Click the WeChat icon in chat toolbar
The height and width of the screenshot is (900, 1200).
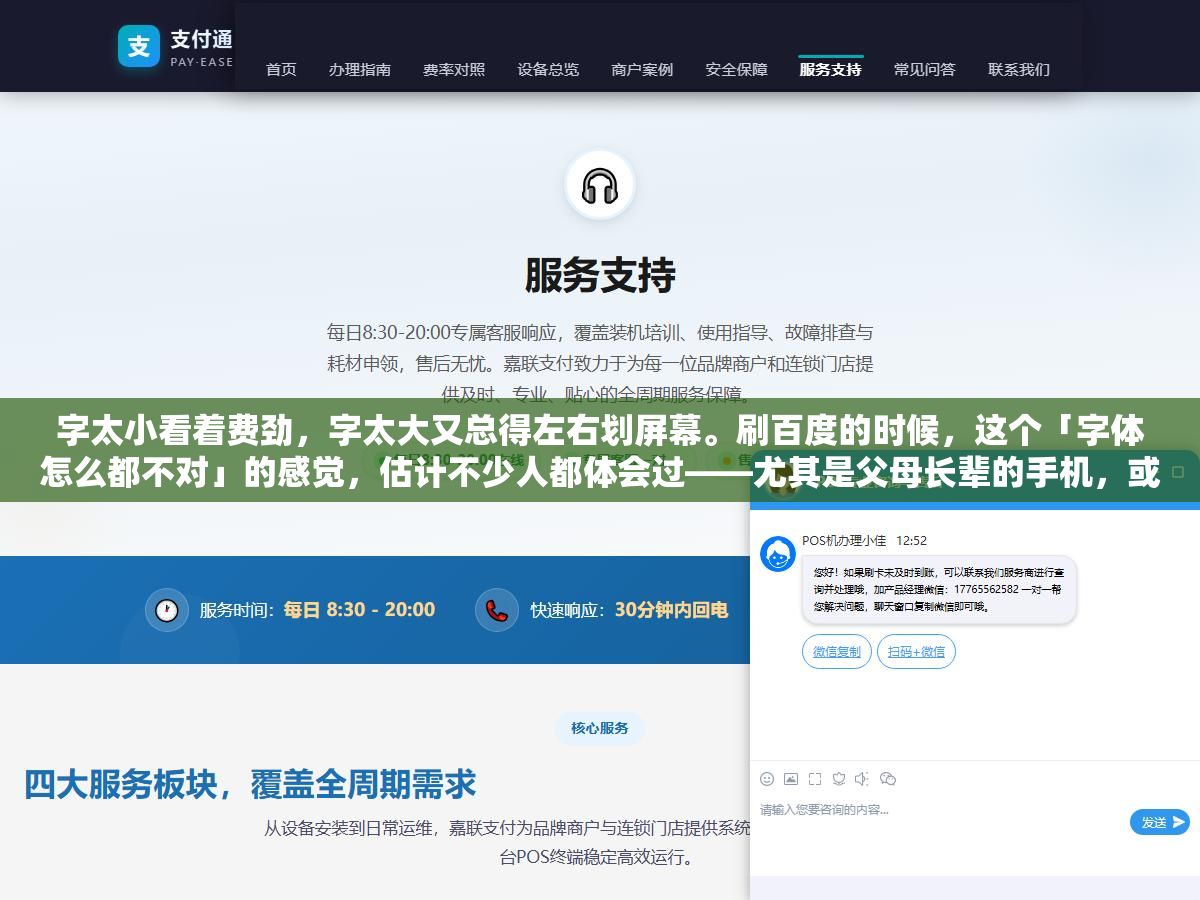click(887, 779)
